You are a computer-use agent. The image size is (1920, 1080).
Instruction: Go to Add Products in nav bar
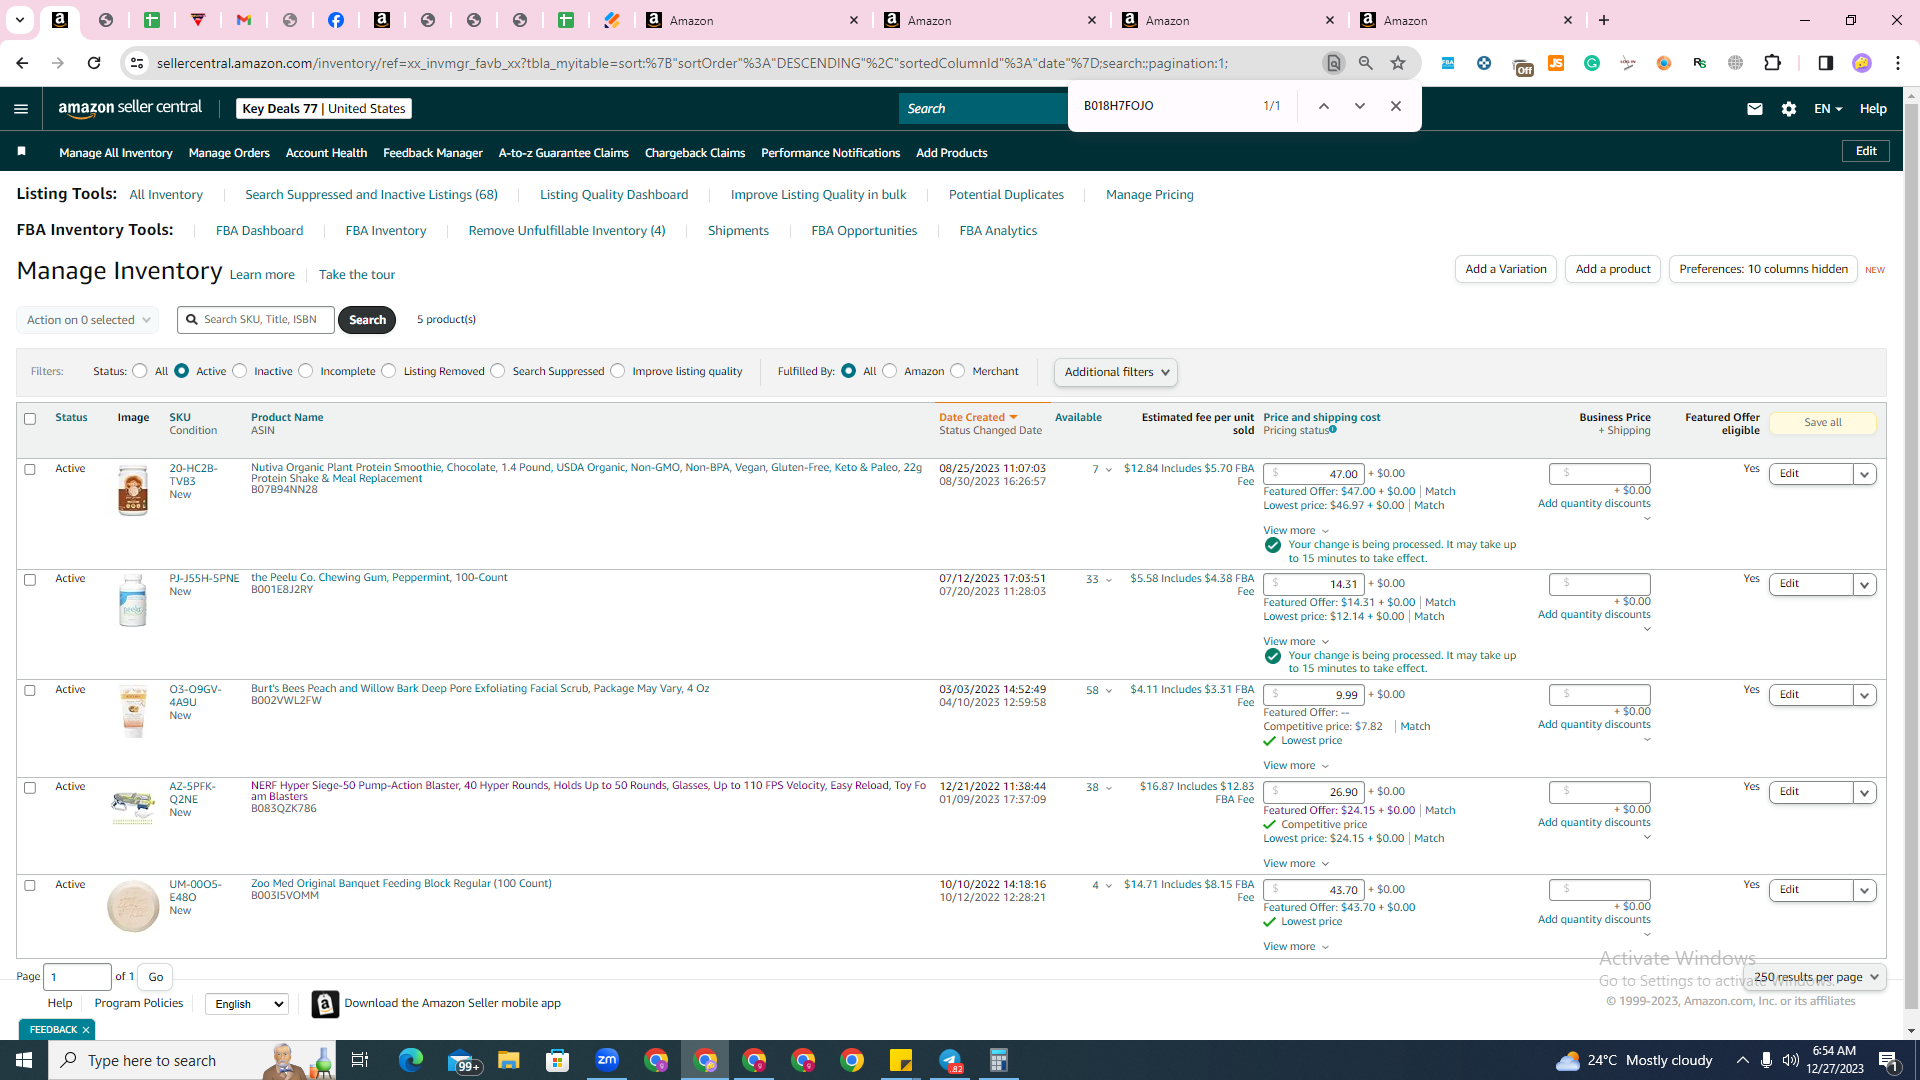tap(952, 153)
